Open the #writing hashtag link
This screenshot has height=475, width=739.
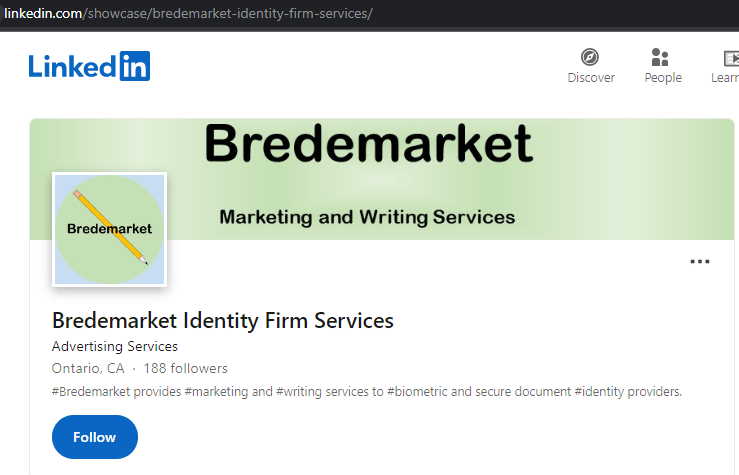click(x=298, y=392)
